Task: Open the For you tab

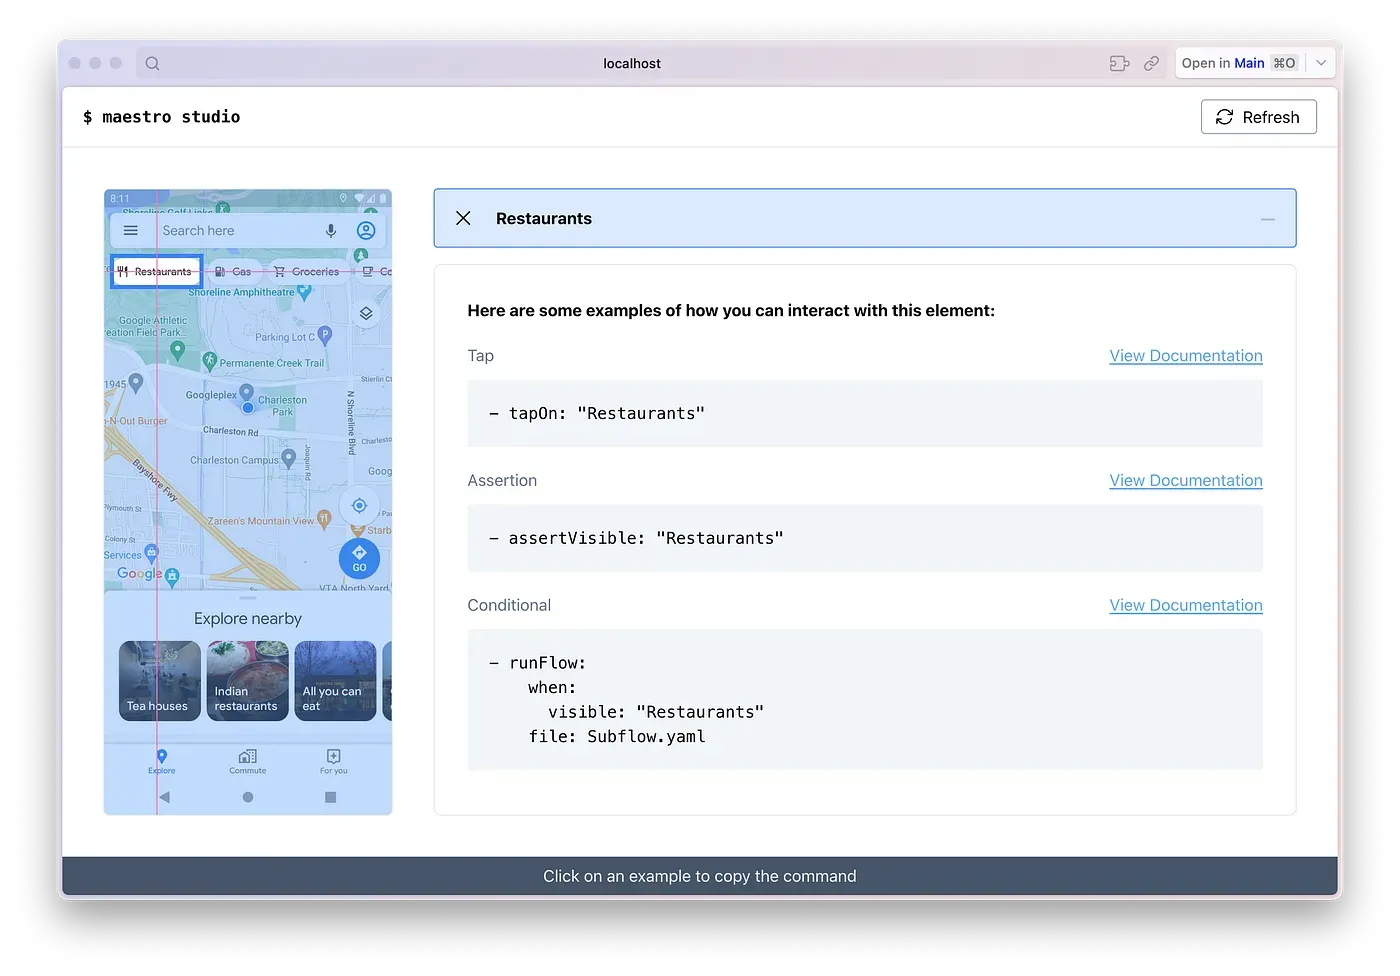Action: click(x=333, y=761)
